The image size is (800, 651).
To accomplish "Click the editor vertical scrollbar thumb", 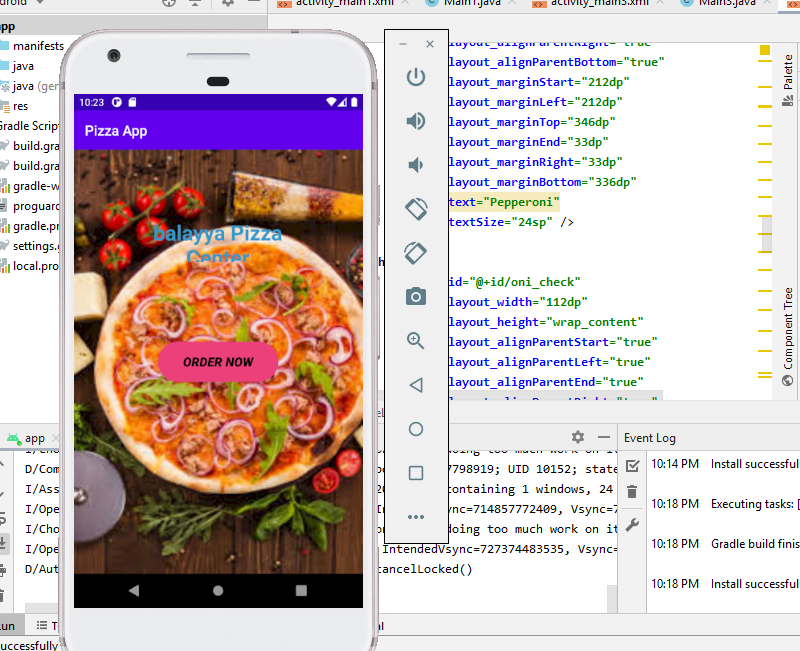I will 767,234.
